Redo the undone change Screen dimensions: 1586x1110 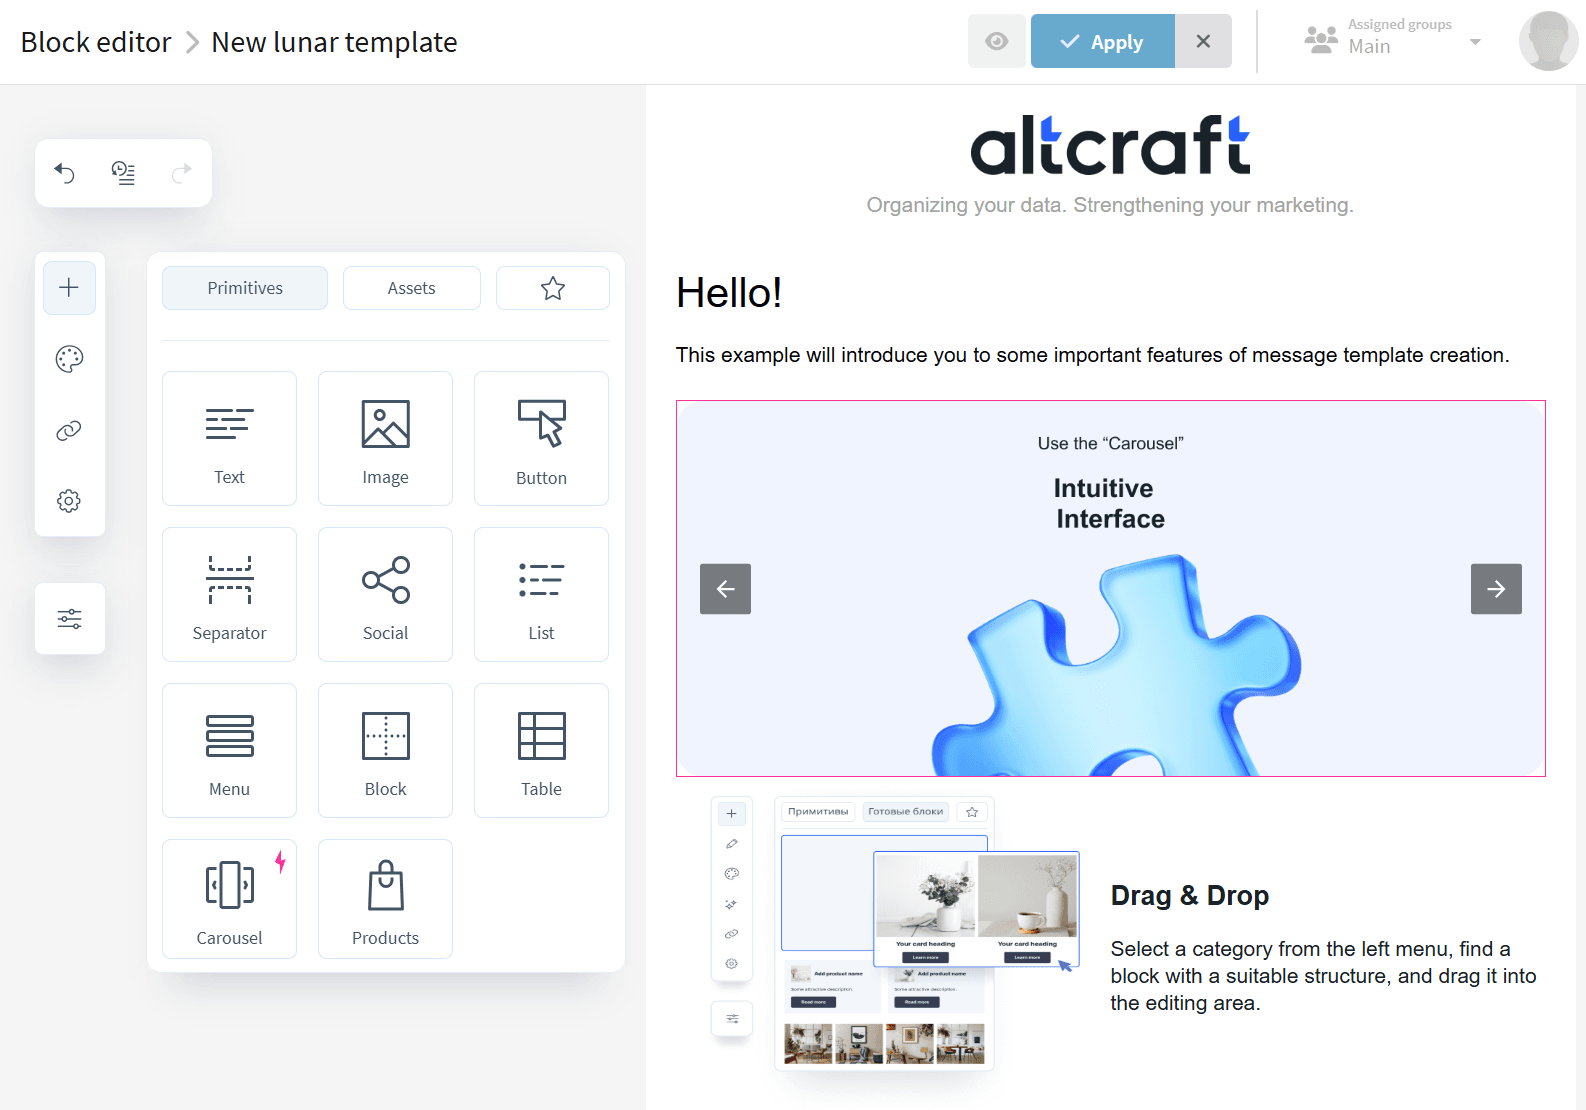pos(181,173)
